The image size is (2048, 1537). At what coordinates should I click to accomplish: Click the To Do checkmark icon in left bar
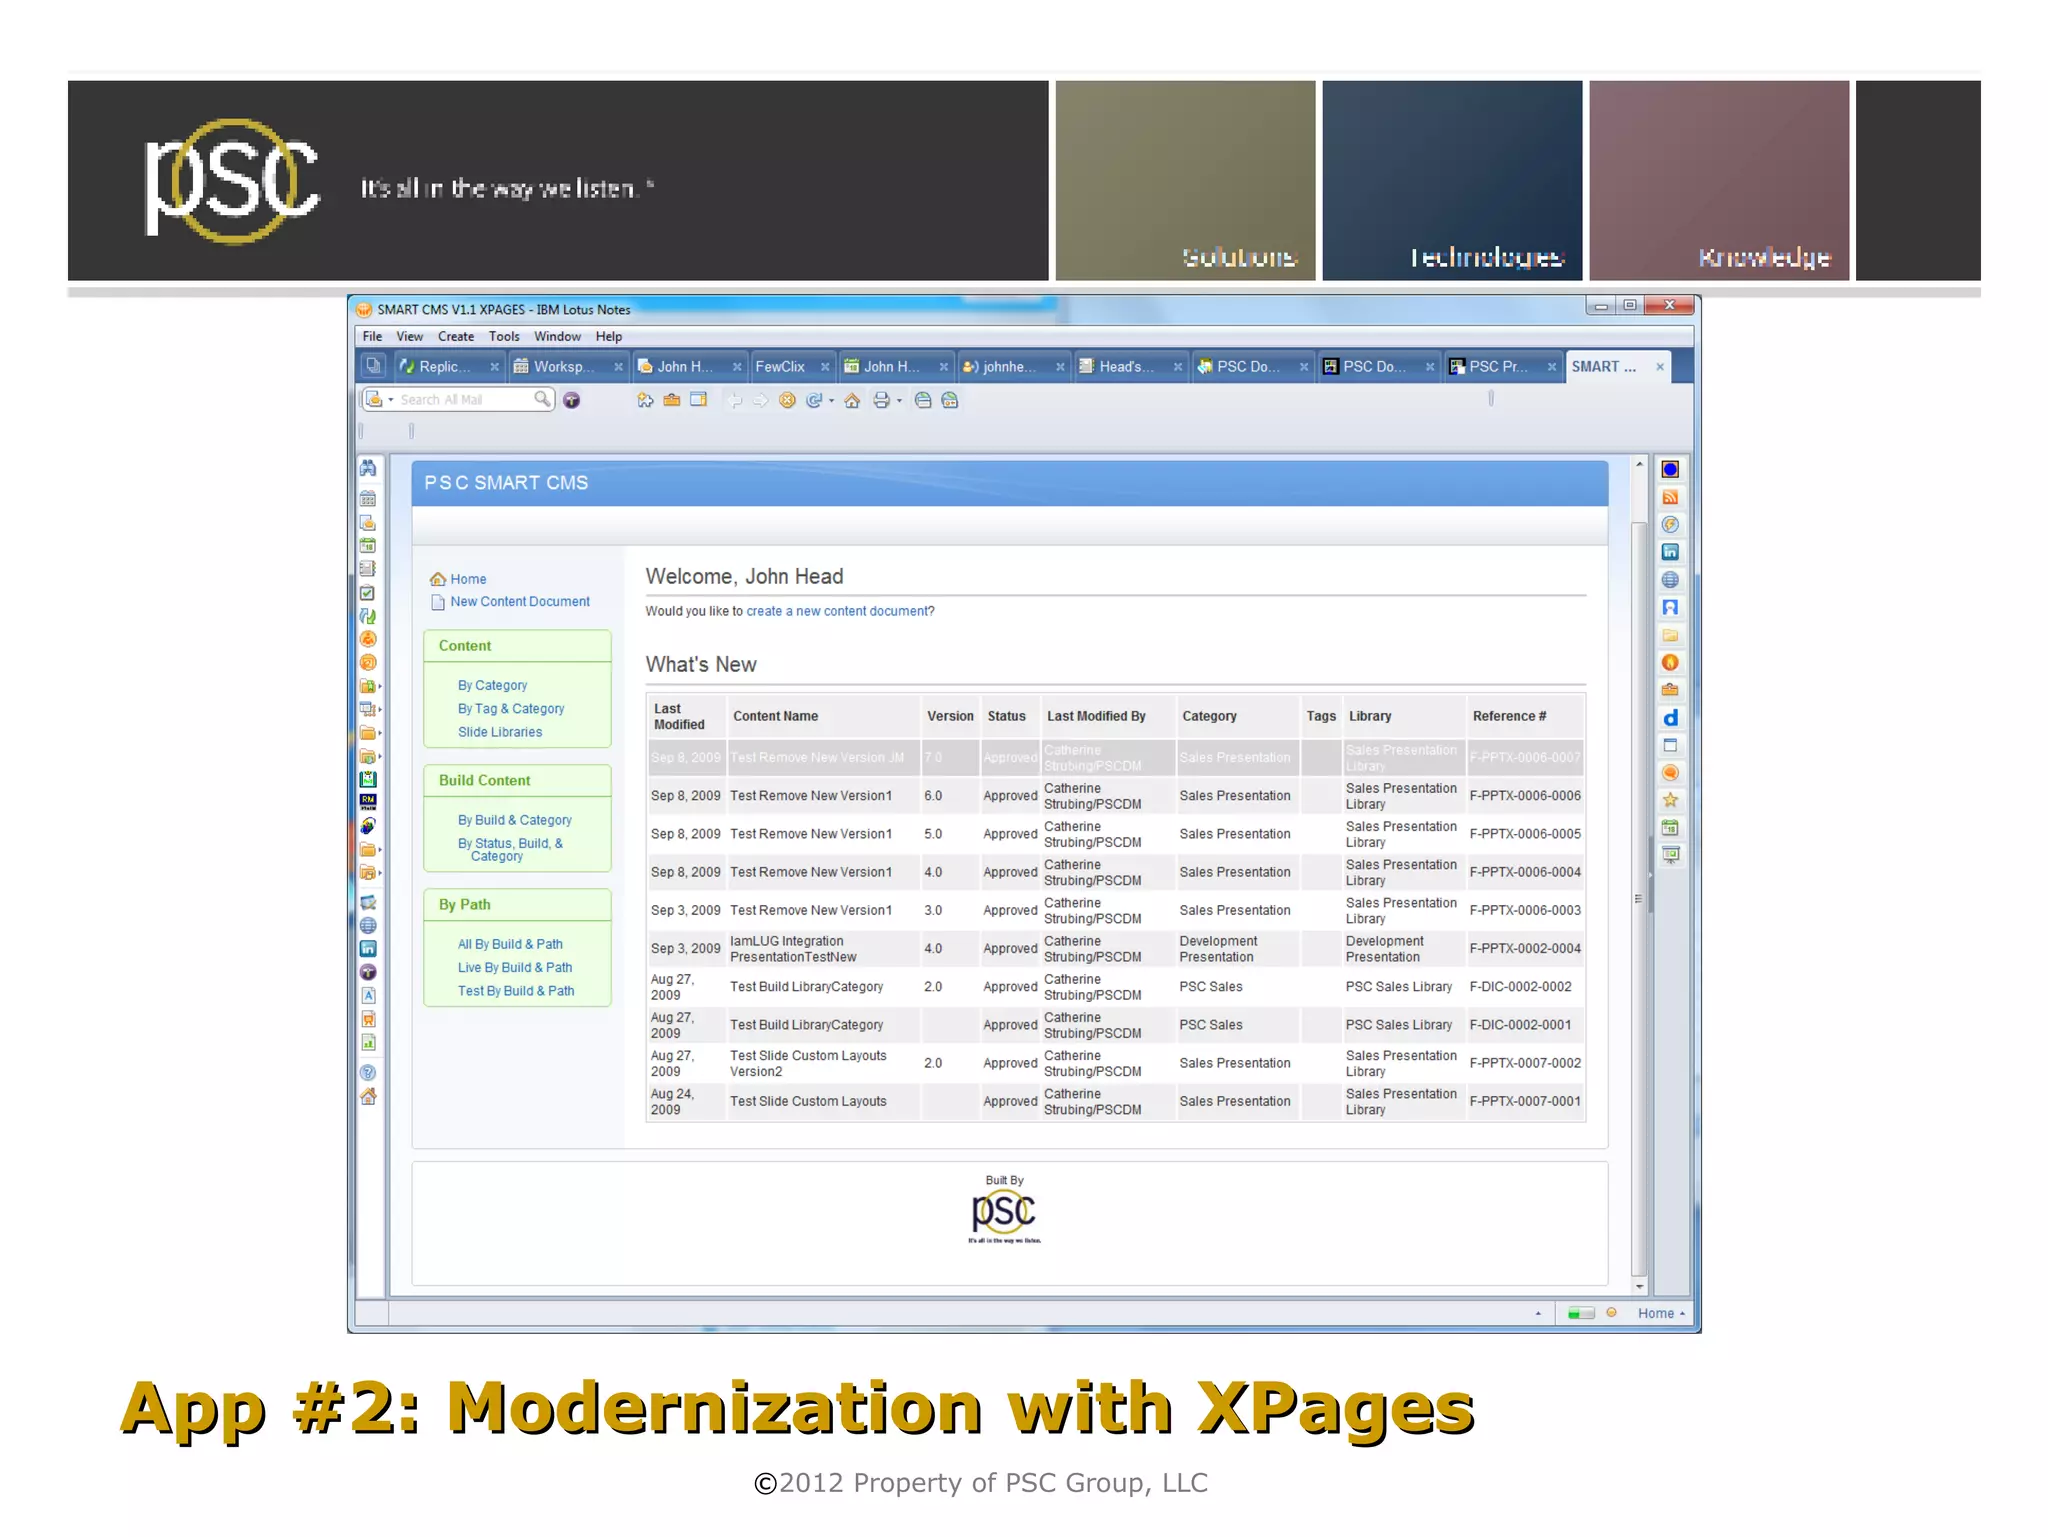pyautogui.click(x=368, y=593)
